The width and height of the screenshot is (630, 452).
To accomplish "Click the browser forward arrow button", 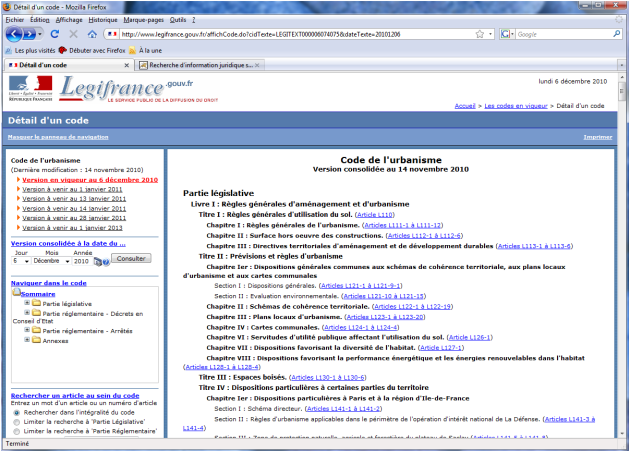I will [x=29, y=34].
